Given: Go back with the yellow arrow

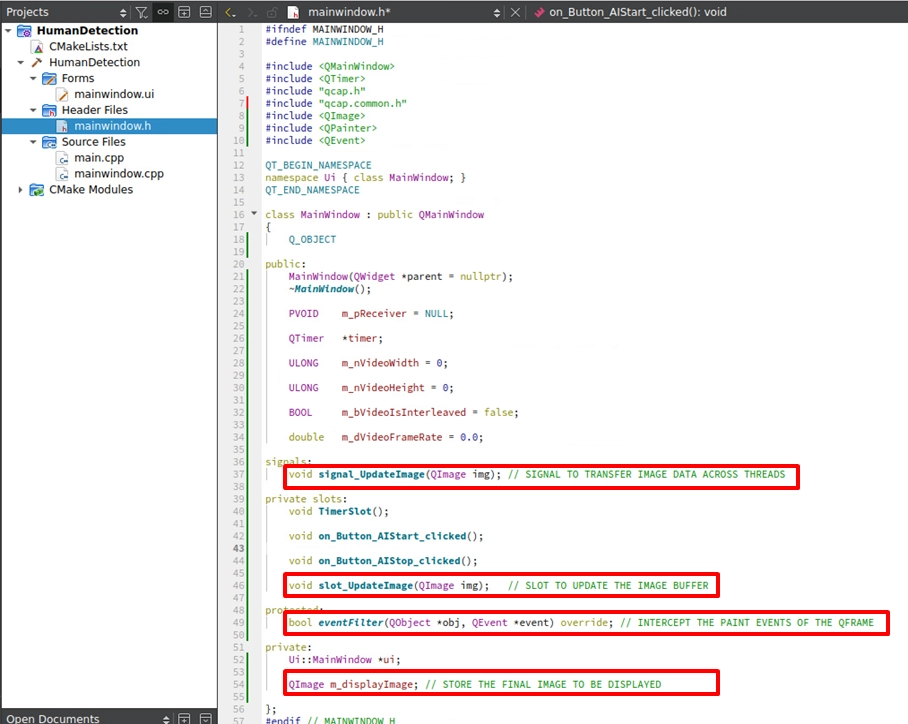Looking at the screenshot, I should click(x=230, y=12).
